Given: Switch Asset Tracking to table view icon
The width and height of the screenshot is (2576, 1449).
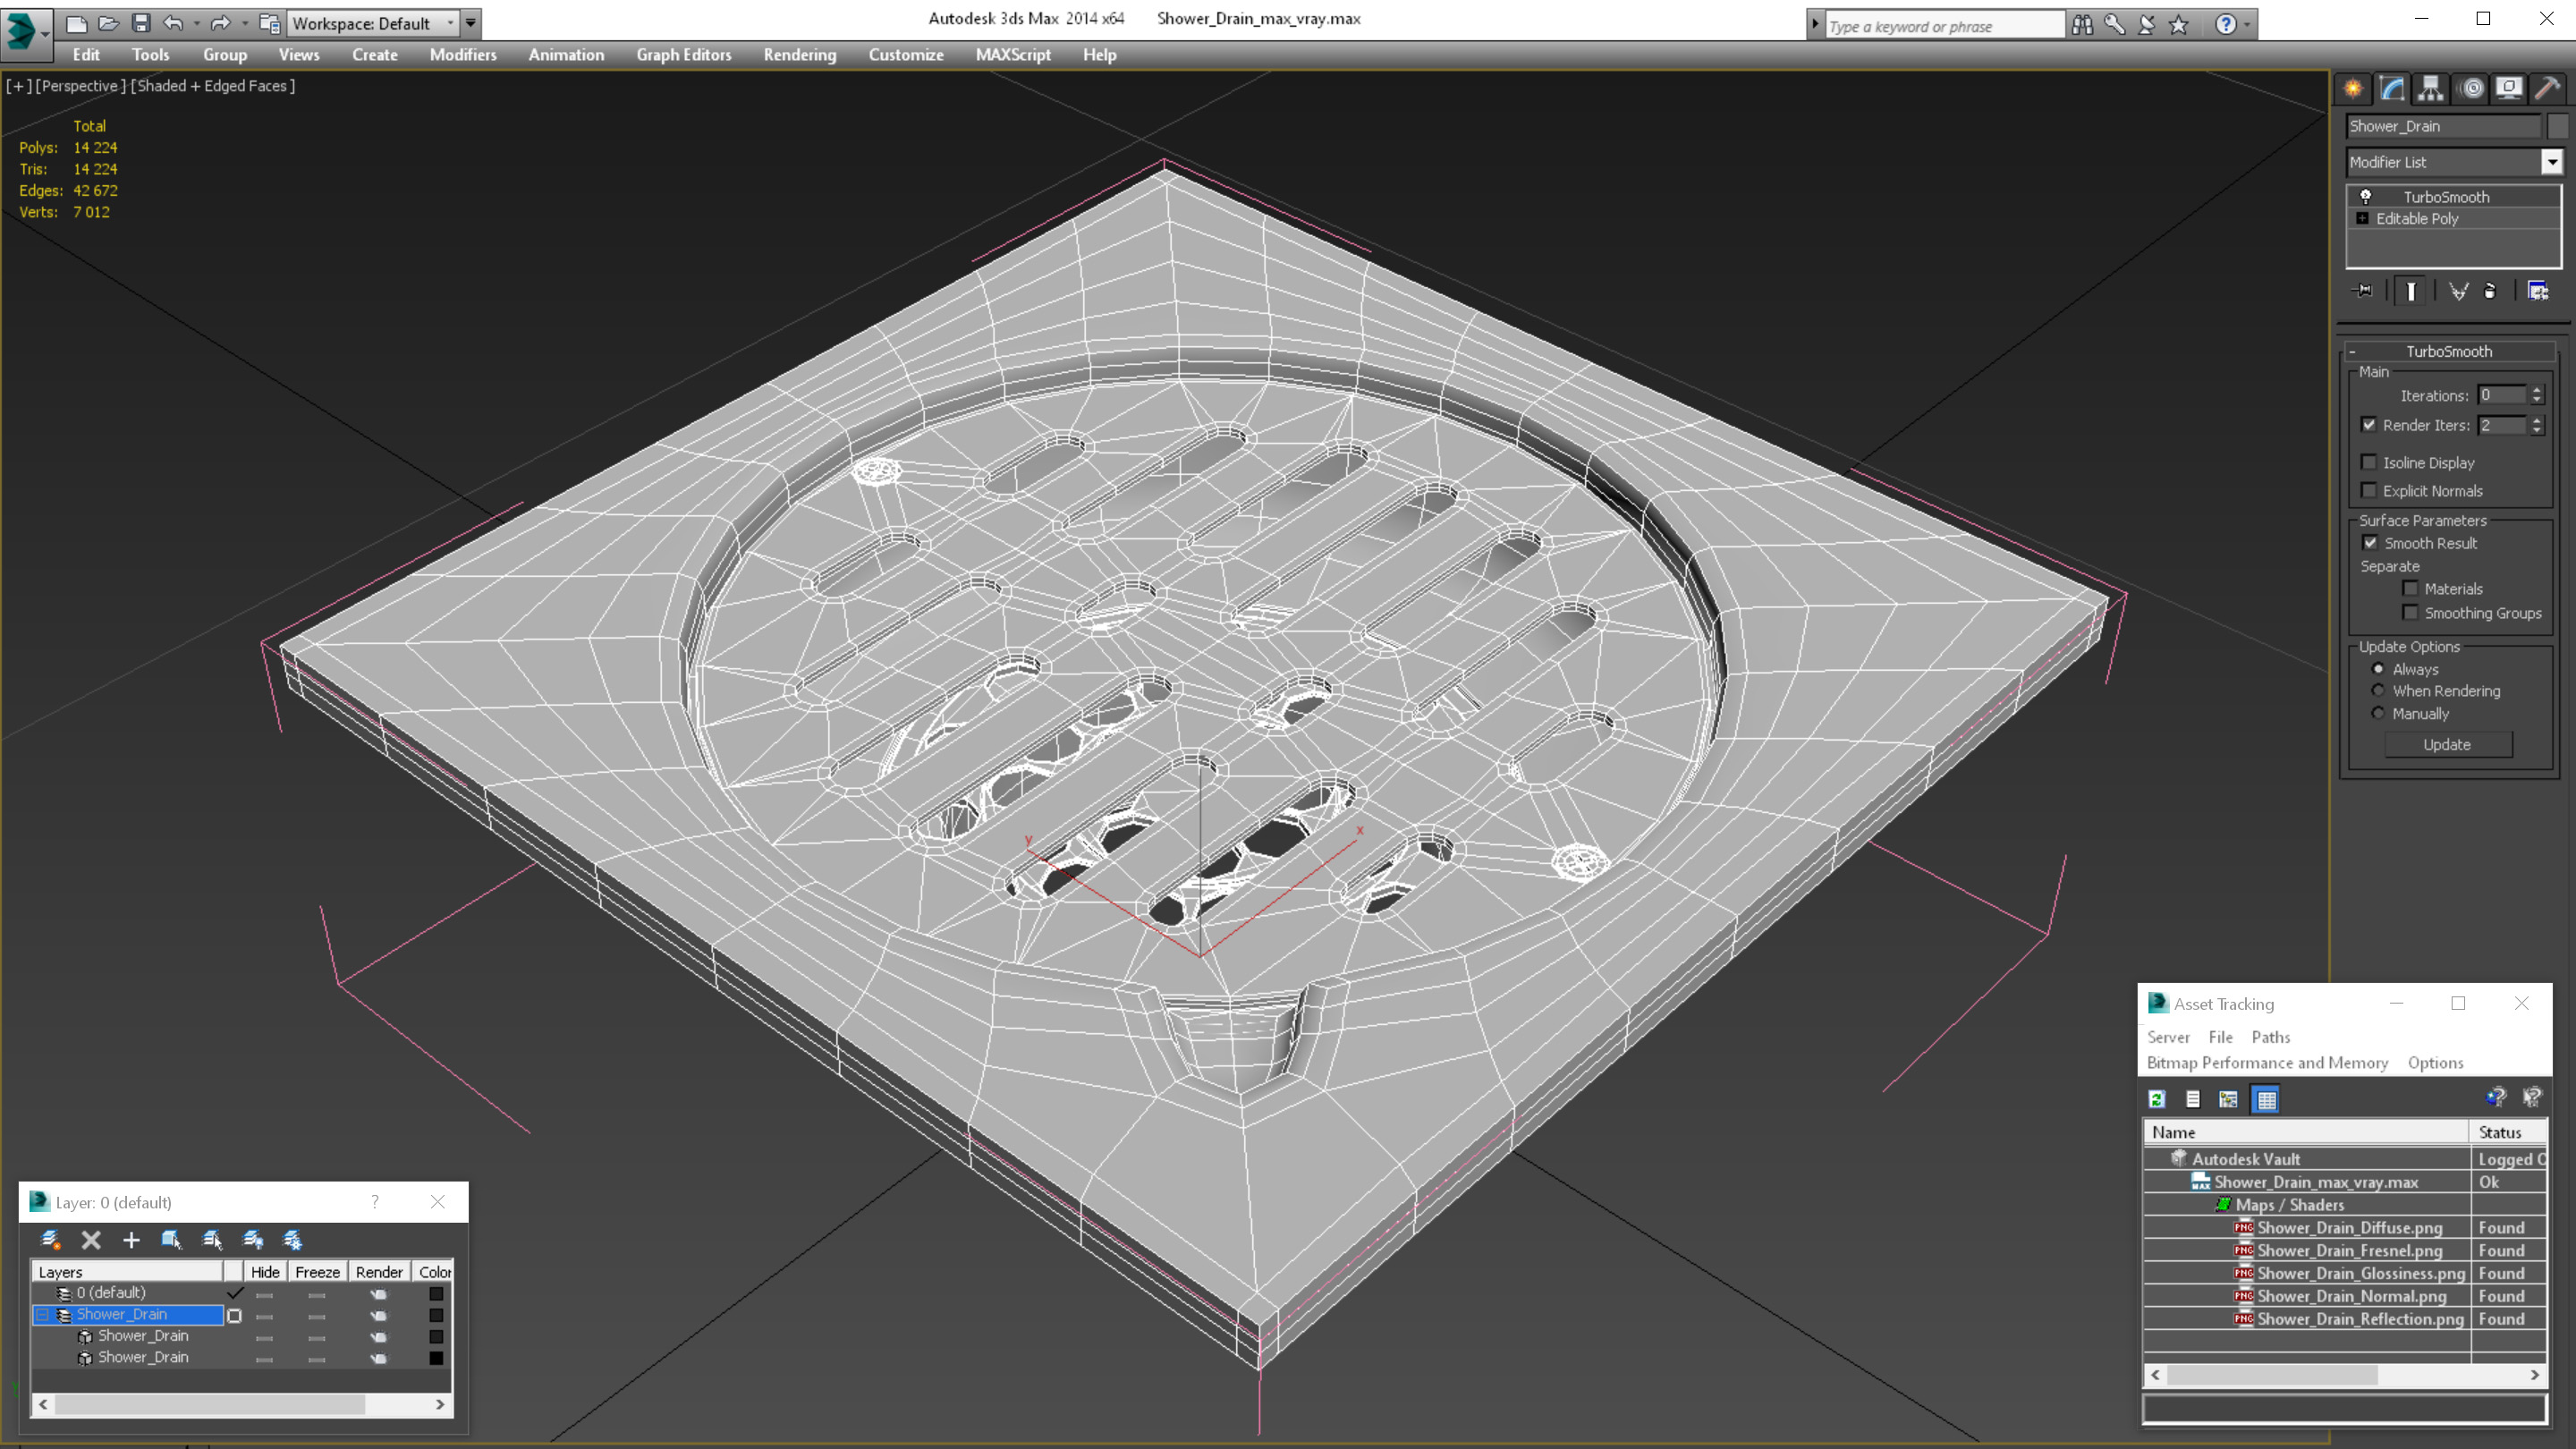Looking at the screenshot, I should [2266, 1099].
